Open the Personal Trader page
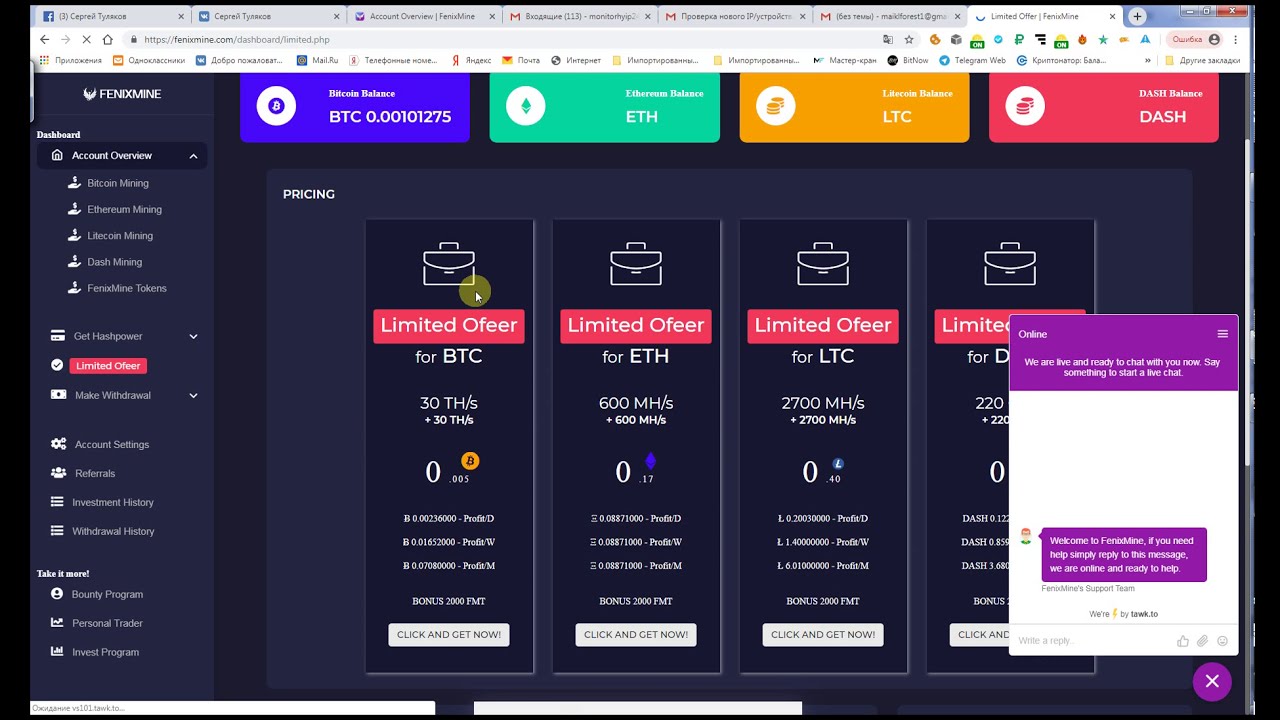Viewport: 1280px width, 720px height. (107, 623)
